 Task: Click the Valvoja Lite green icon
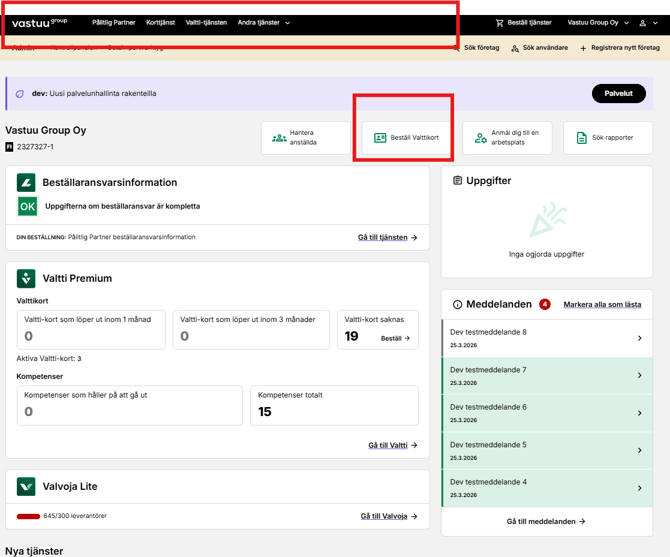[x=26, y=487]
